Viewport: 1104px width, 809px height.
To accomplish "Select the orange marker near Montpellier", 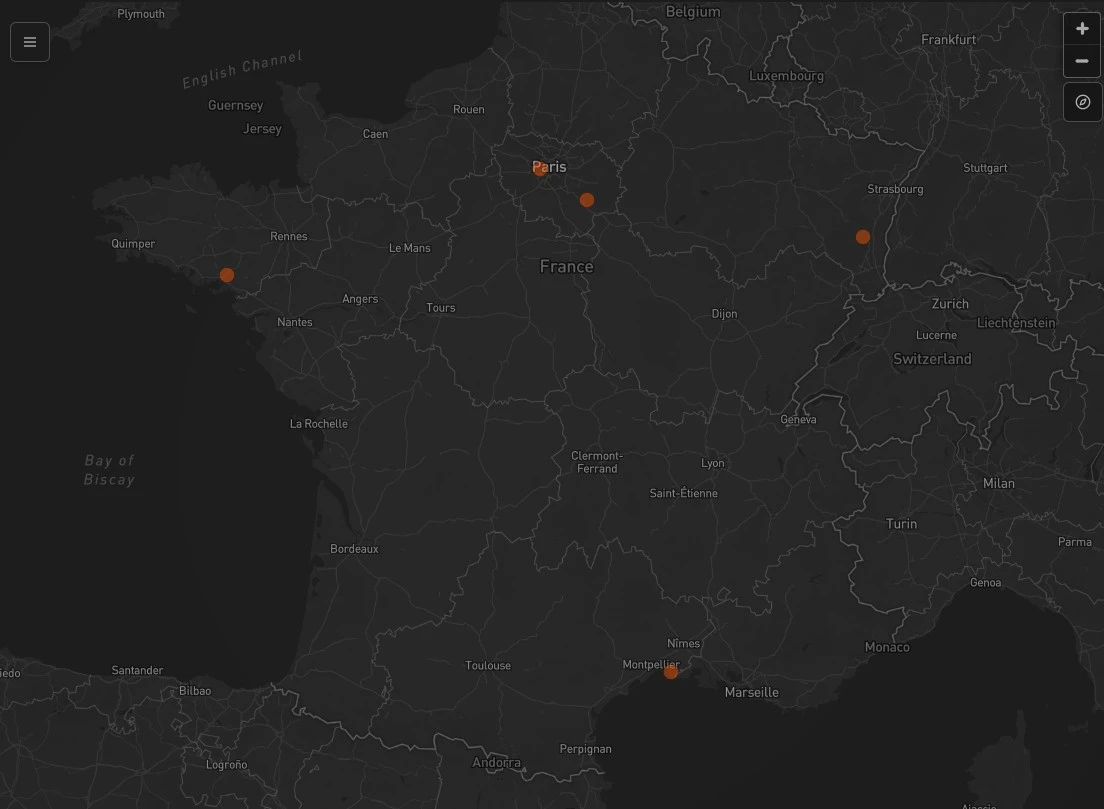I will 671,671.
